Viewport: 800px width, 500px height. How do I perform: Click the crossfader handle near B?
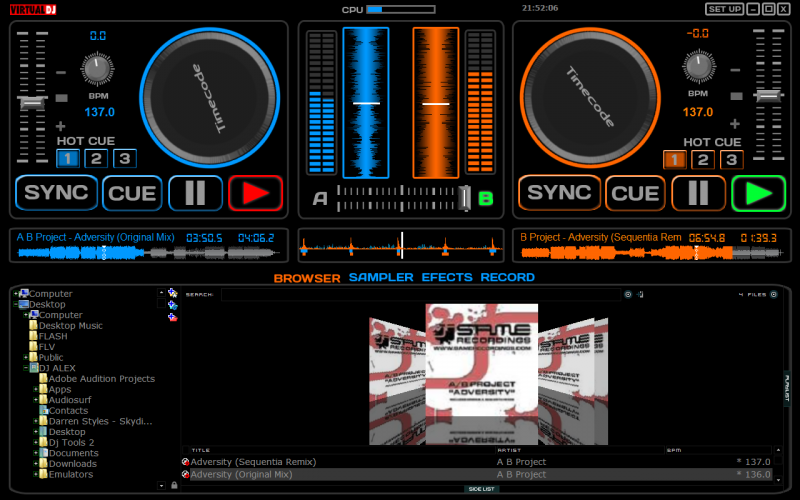tap(464, 198)
